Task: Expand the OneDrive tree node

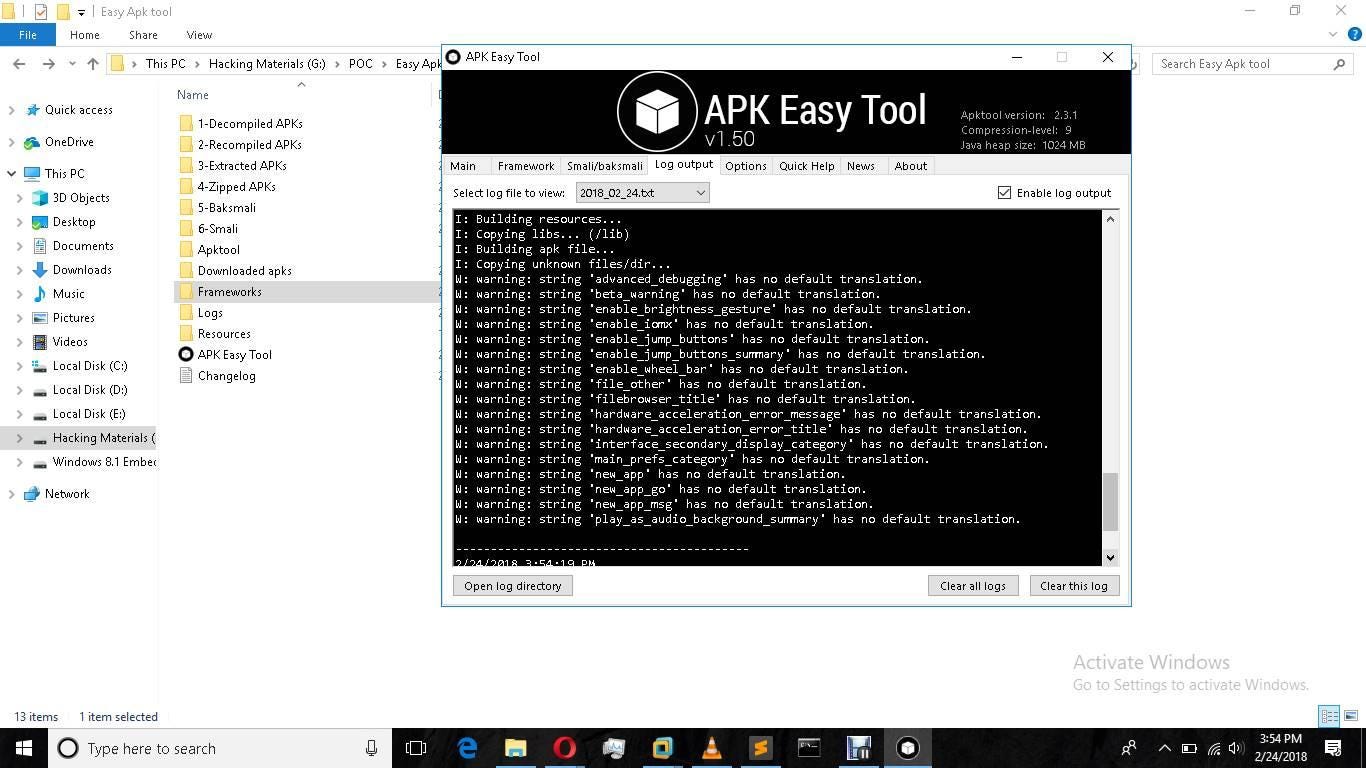Action: pyautogui.click(x=11, y=142)
